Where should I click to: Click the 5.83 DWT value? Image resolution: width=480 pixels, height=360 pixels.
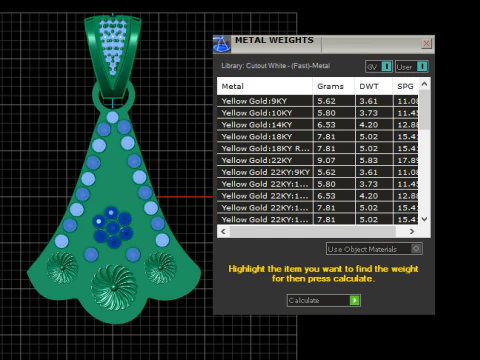[x=368, y=160]
